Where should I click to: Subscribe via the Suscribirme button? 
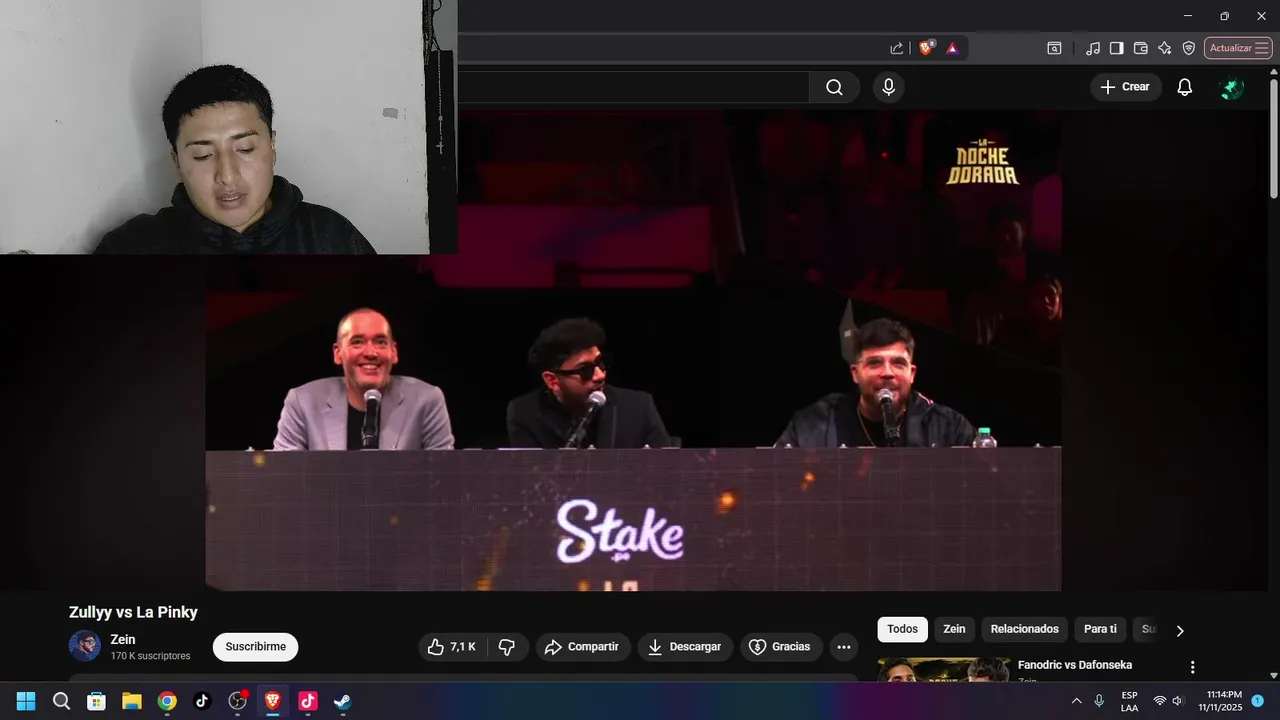(x=256, y=647)
